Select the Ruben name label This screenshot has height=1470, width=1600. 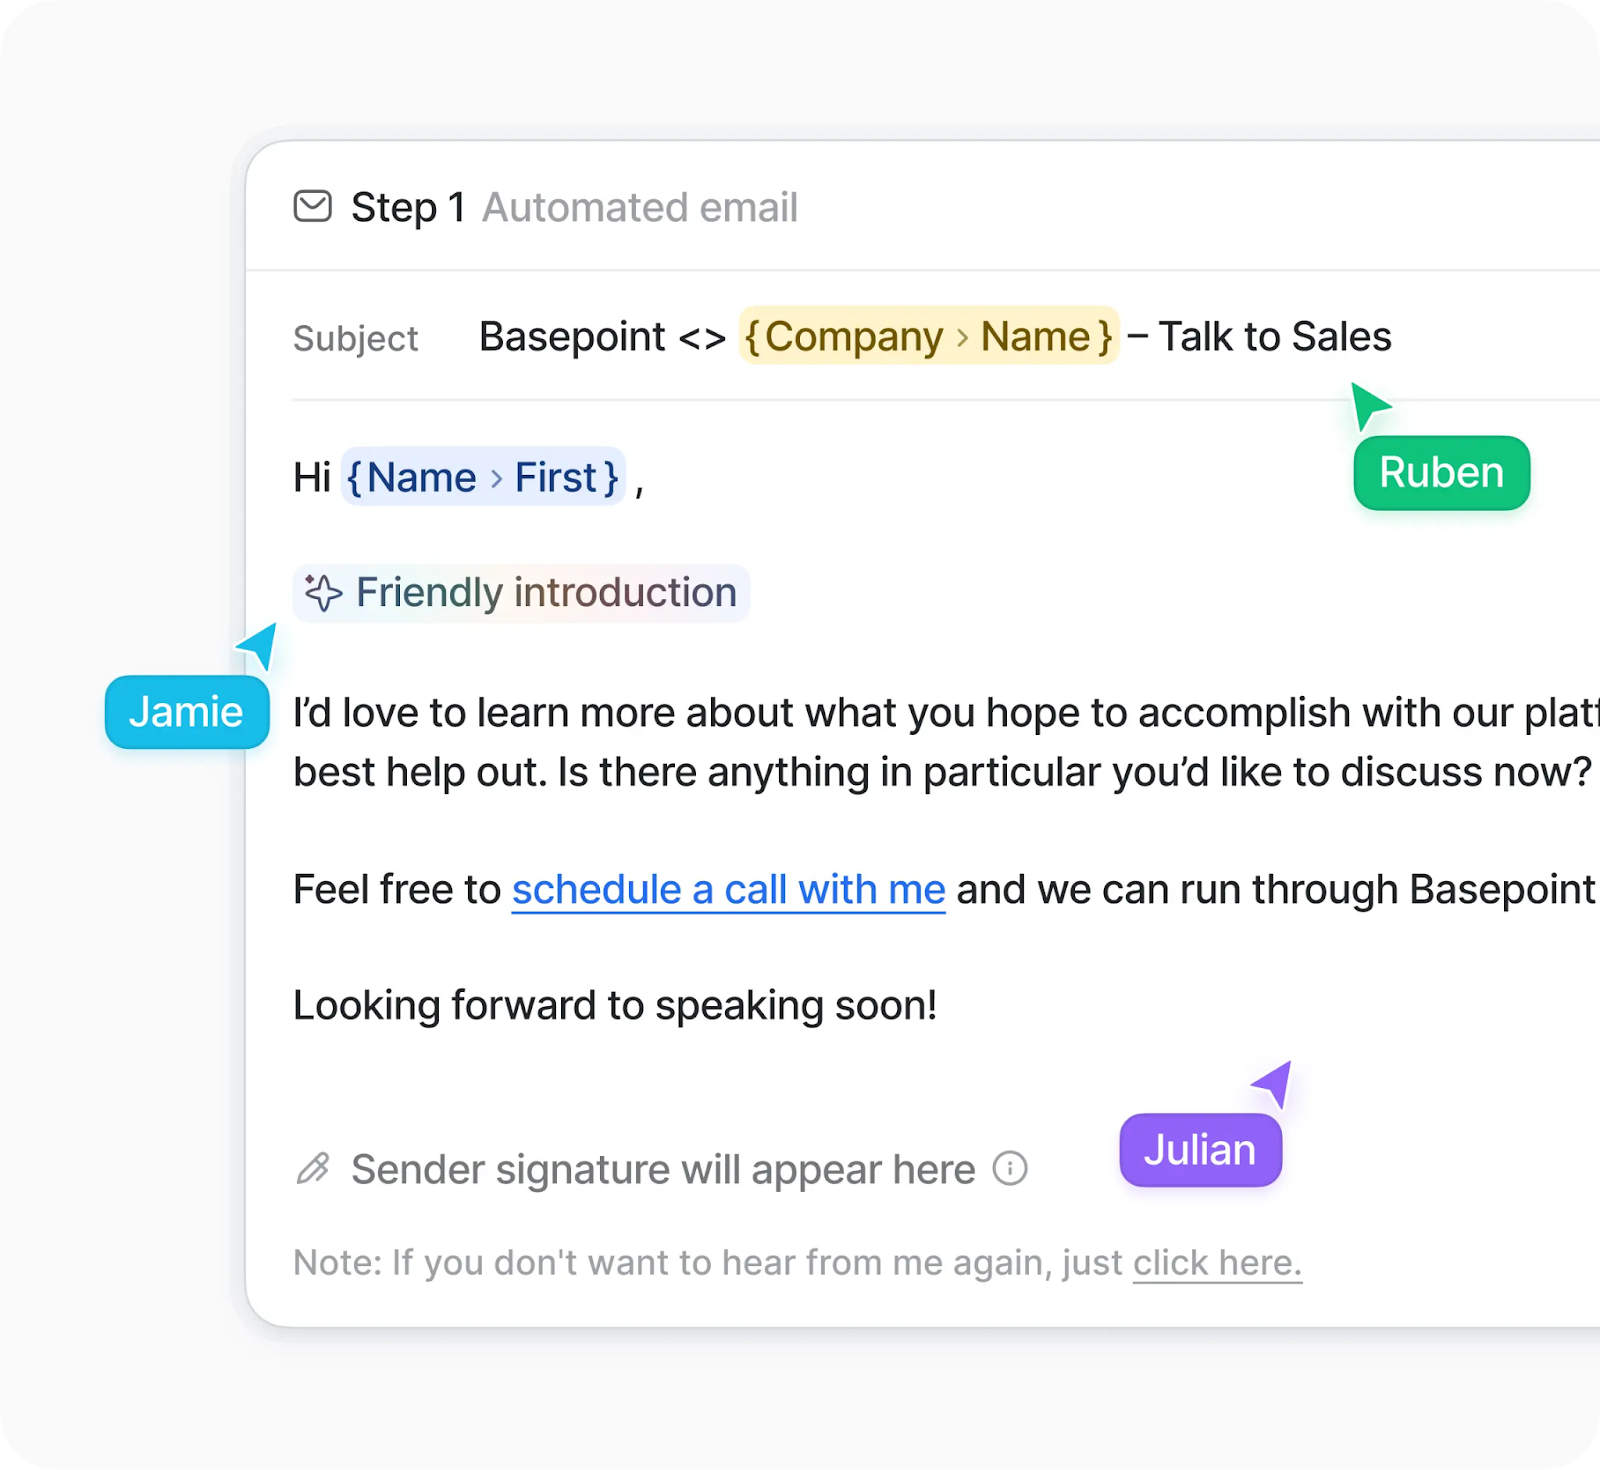[1440, 473]
